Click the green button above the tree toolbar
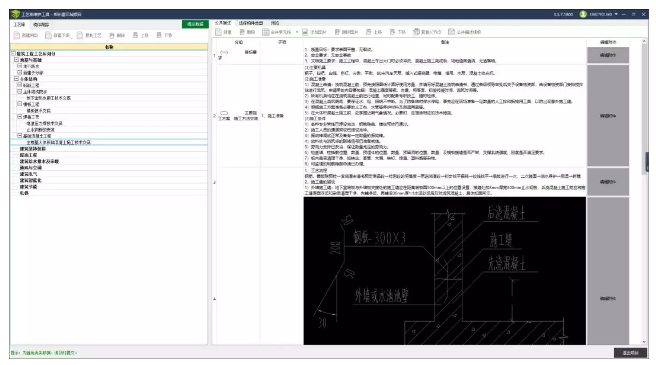The width and height of the screenshot is (656, 365). point(195,24)
